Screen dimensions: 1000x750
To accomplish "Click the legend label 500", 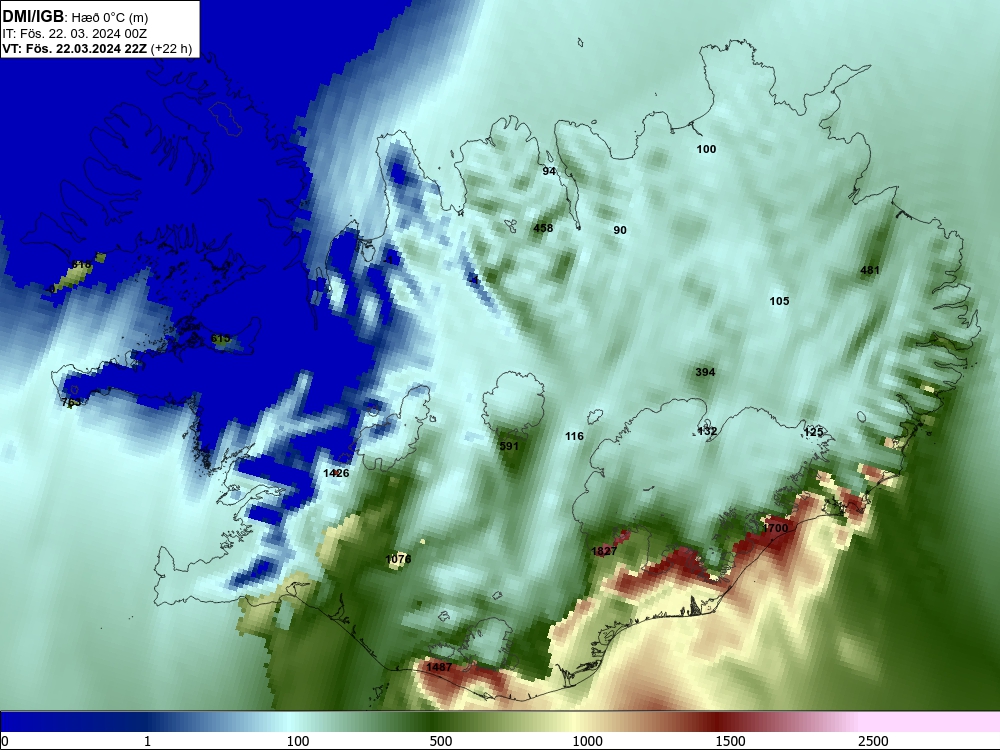I will pyautogui.click(x=441, y=741).
